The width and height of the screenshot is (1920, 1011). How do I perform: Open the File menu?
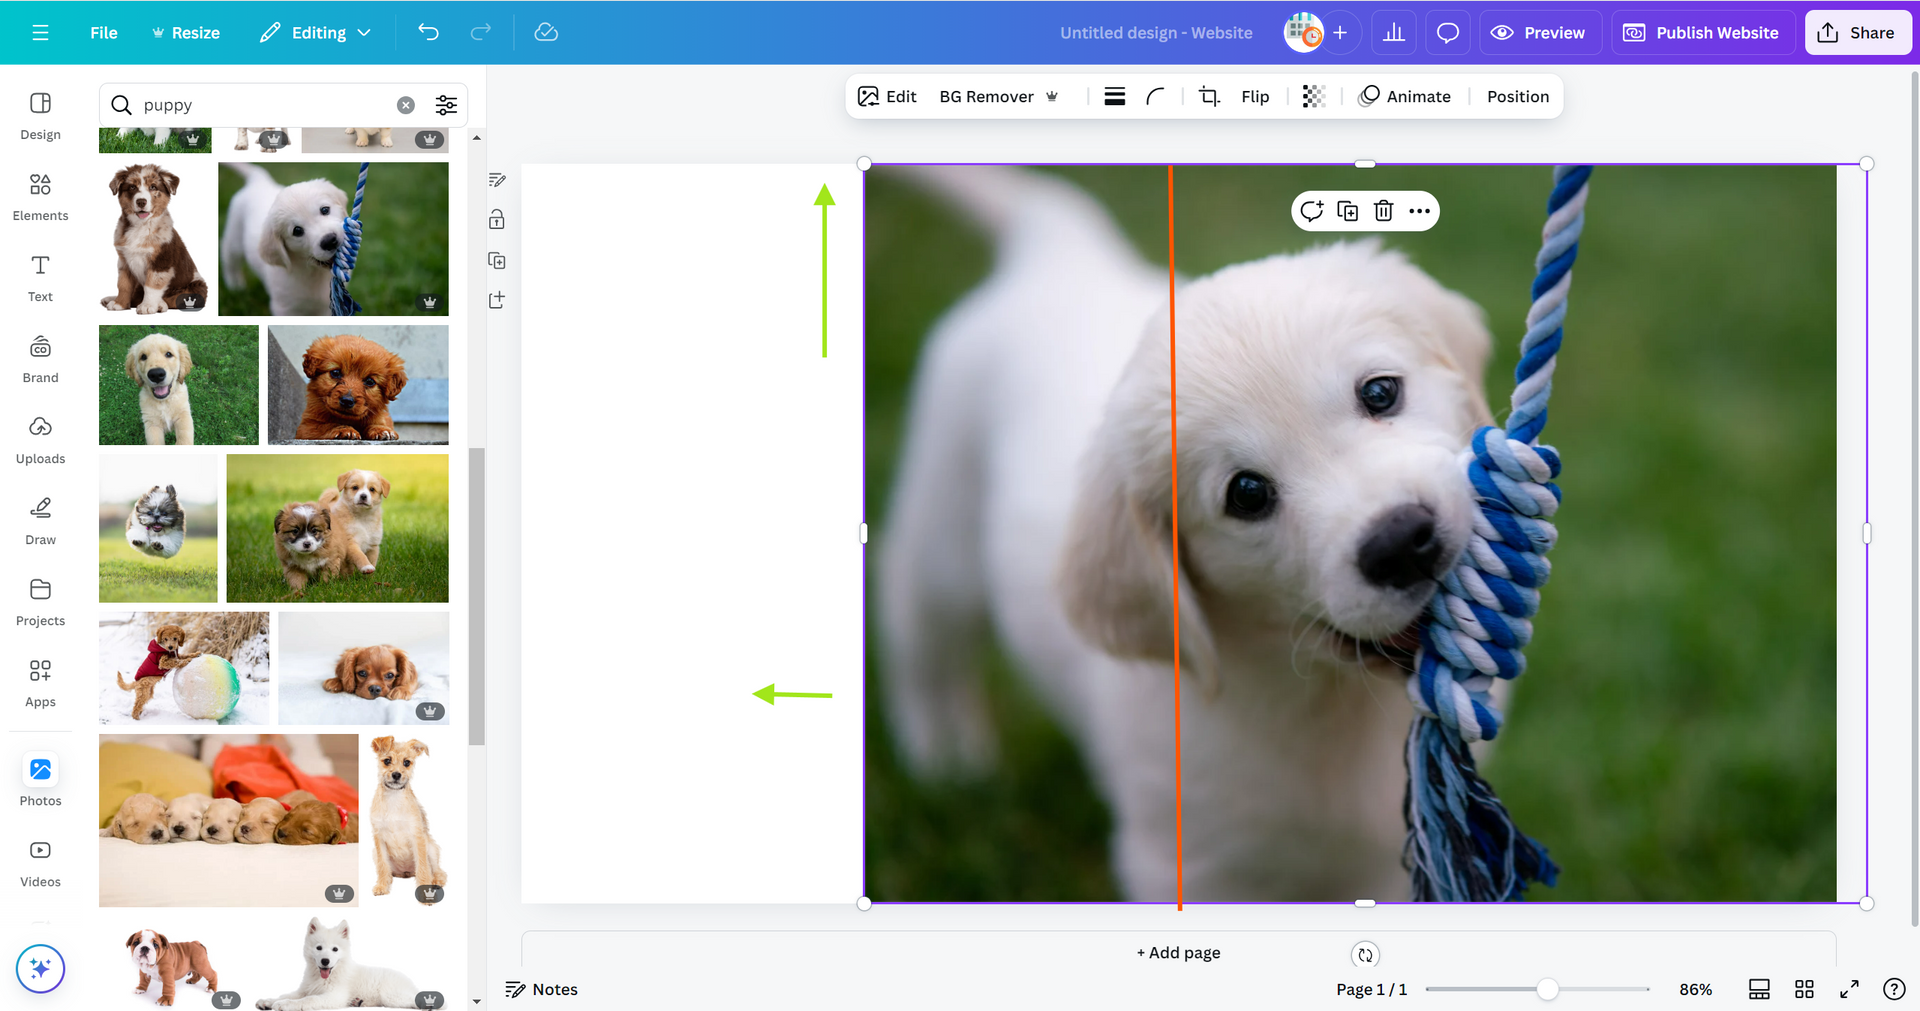click(x=103, y=33)
